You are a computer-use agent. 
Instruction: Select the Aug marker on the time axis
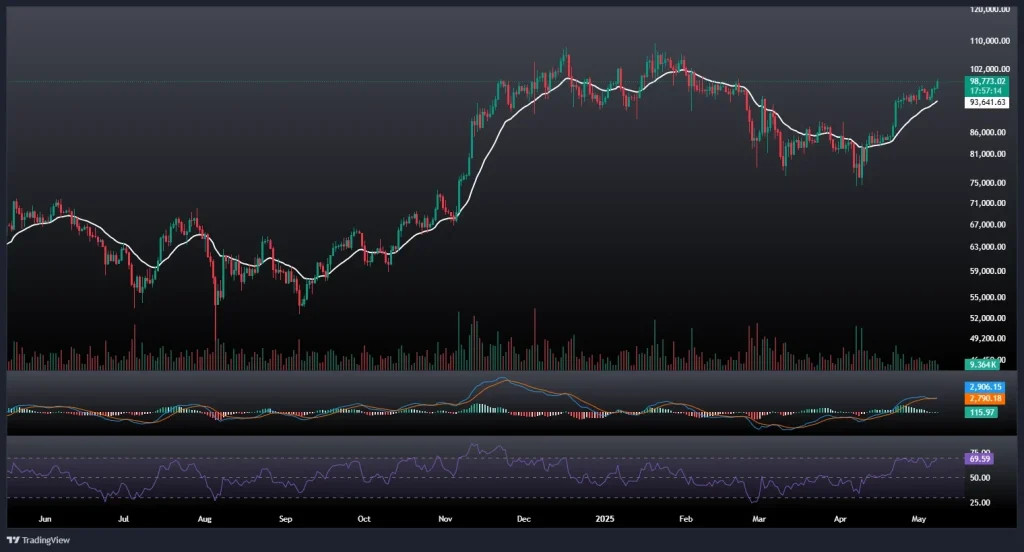coord(204,520)
